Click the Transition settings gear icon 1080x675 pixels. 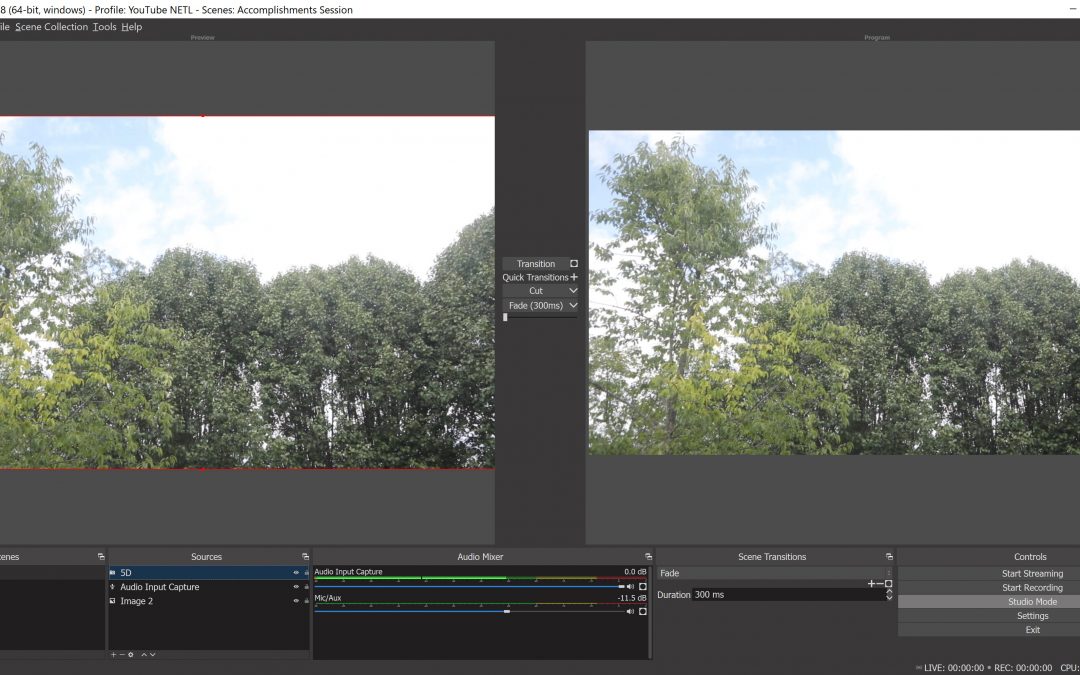573,264
